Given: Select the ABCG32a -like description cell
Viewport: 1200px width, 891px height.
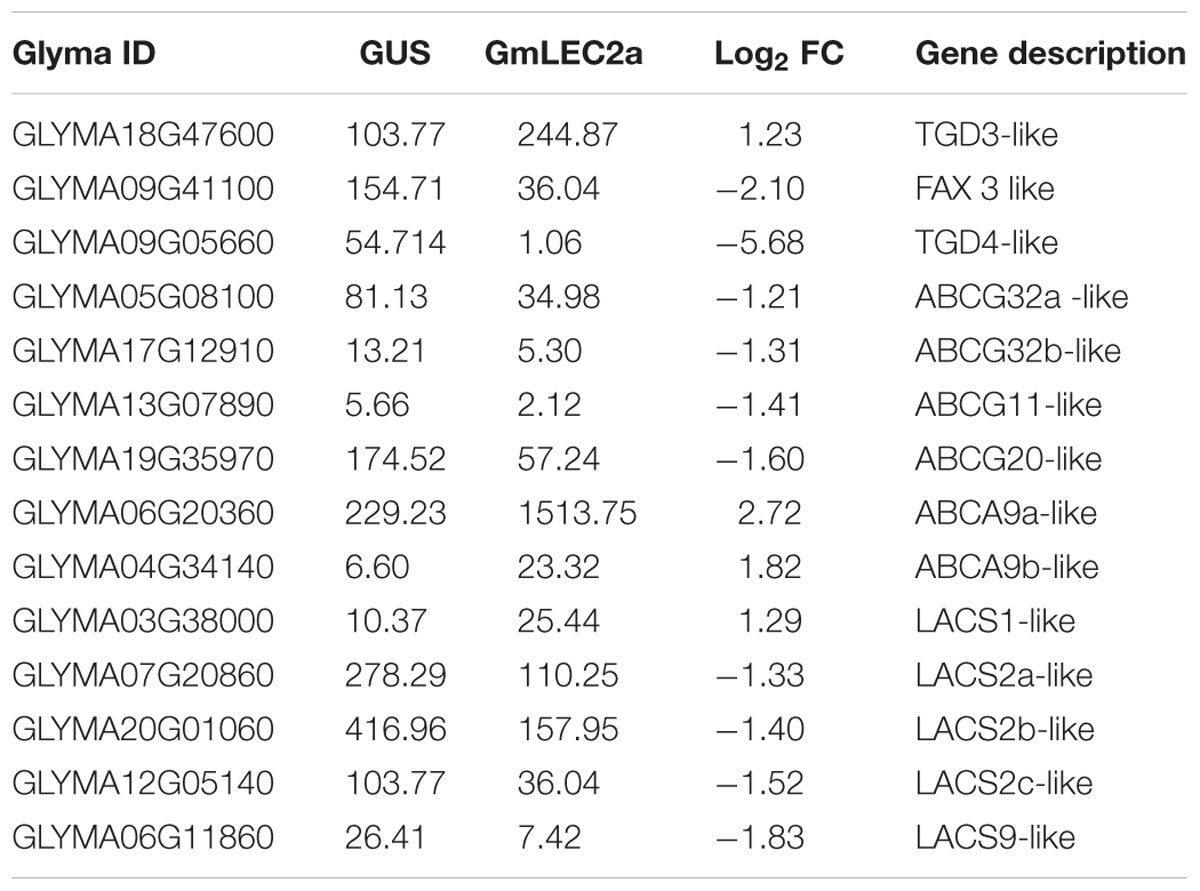Looking at the screenshot, I should tap(1021, 297).
